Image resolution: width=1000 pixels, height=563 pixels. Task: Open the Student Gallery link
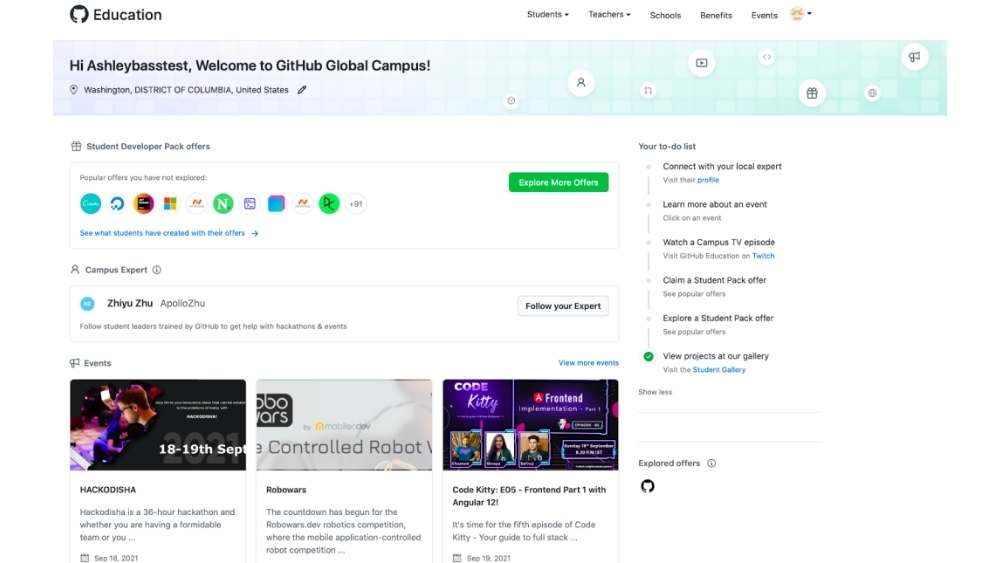pos(719,370)
